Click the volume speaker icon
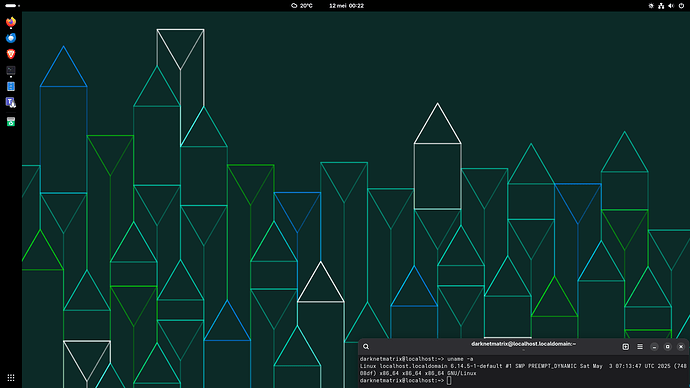This screenshot has height=388, width=690. tap(671, 6)
